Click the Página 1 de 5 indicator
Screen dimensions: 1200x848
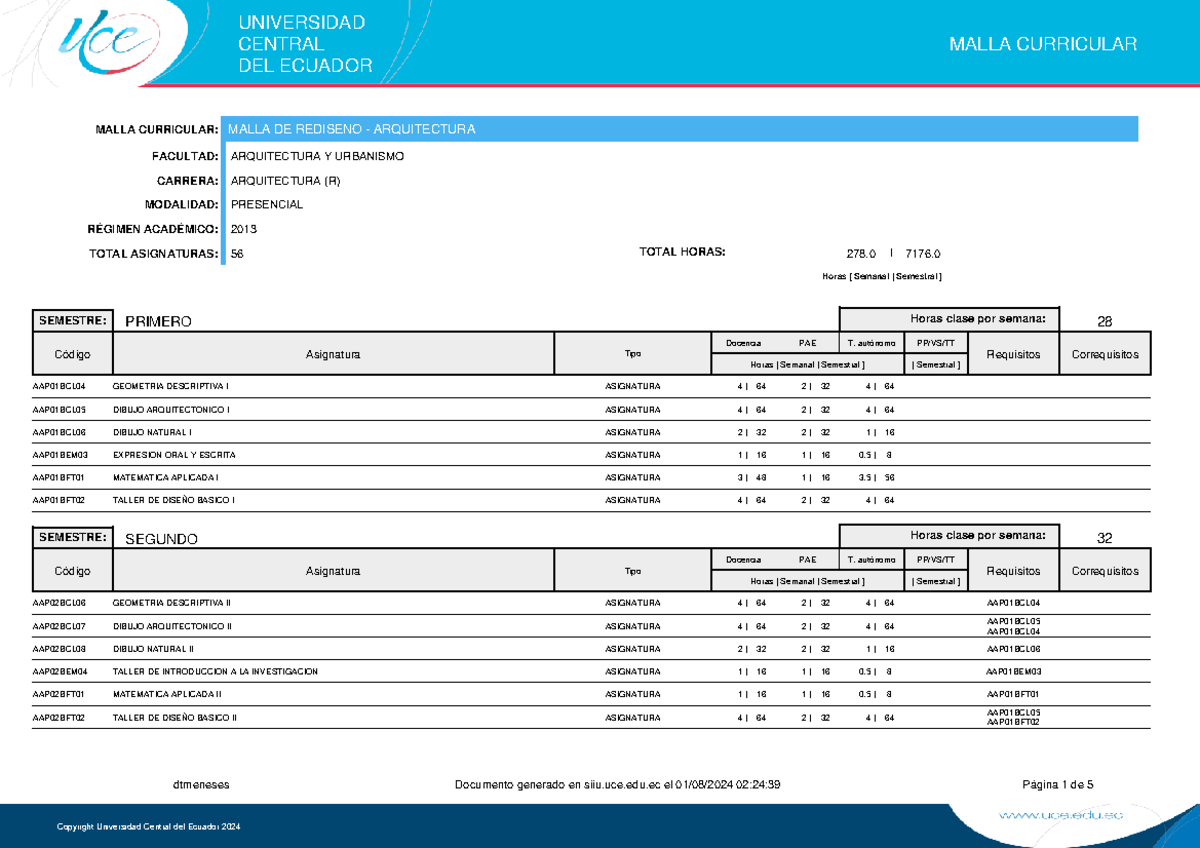click(1058, 785)
